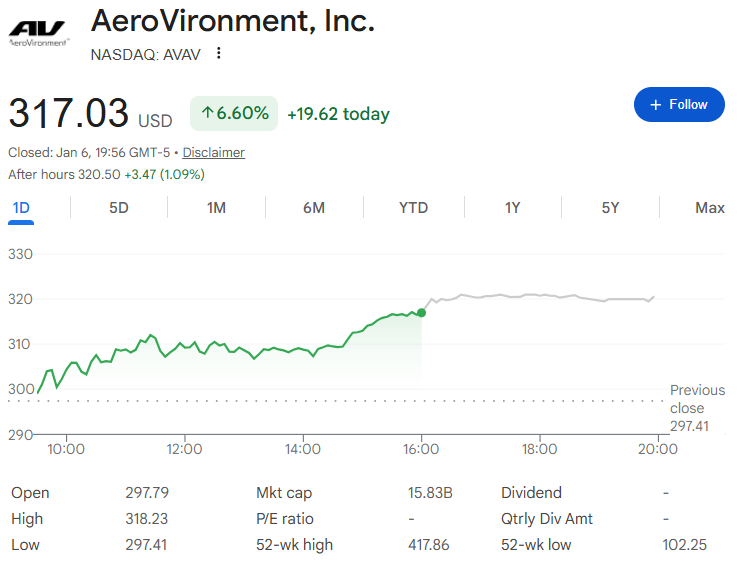Click the Mkt cap value 15.83B
This screenshot has width=738, height=567.
[430, 493]
